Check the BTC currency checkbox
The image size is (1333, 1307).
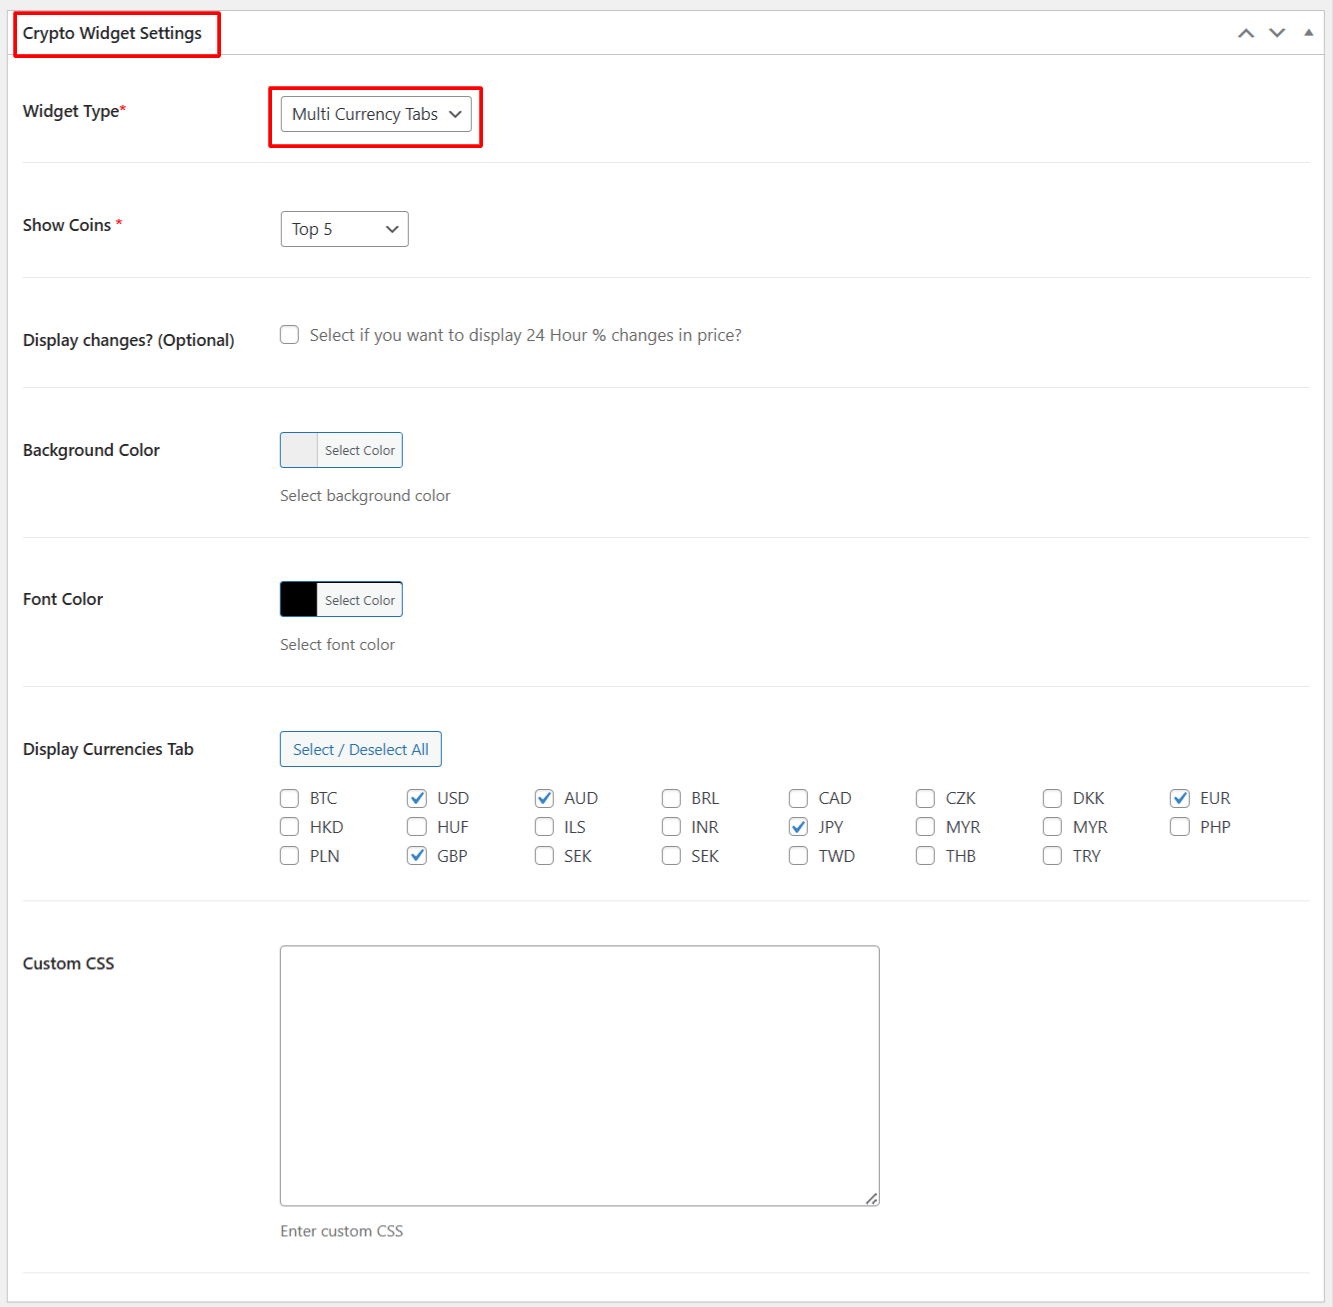(290, 798)
